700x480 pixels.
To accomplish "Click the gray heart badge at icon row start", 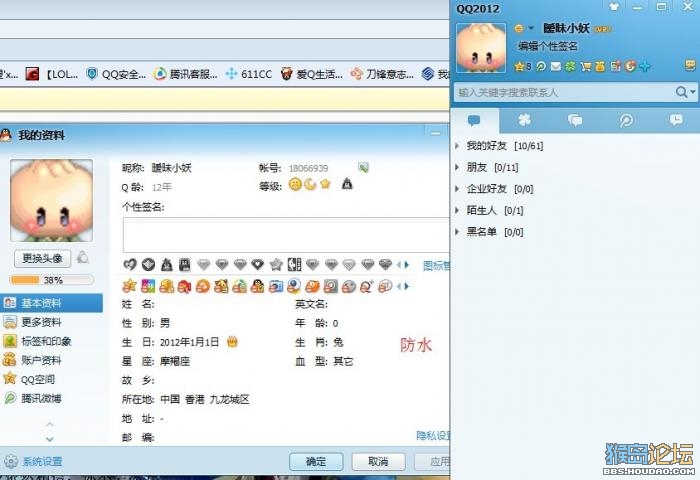I will point(130,265).
